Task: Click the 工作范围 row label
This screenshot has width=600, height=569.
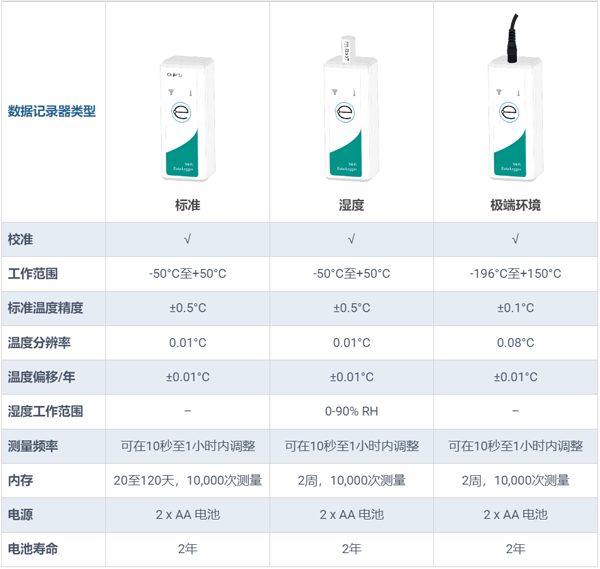Action: (x=33, y=274)
